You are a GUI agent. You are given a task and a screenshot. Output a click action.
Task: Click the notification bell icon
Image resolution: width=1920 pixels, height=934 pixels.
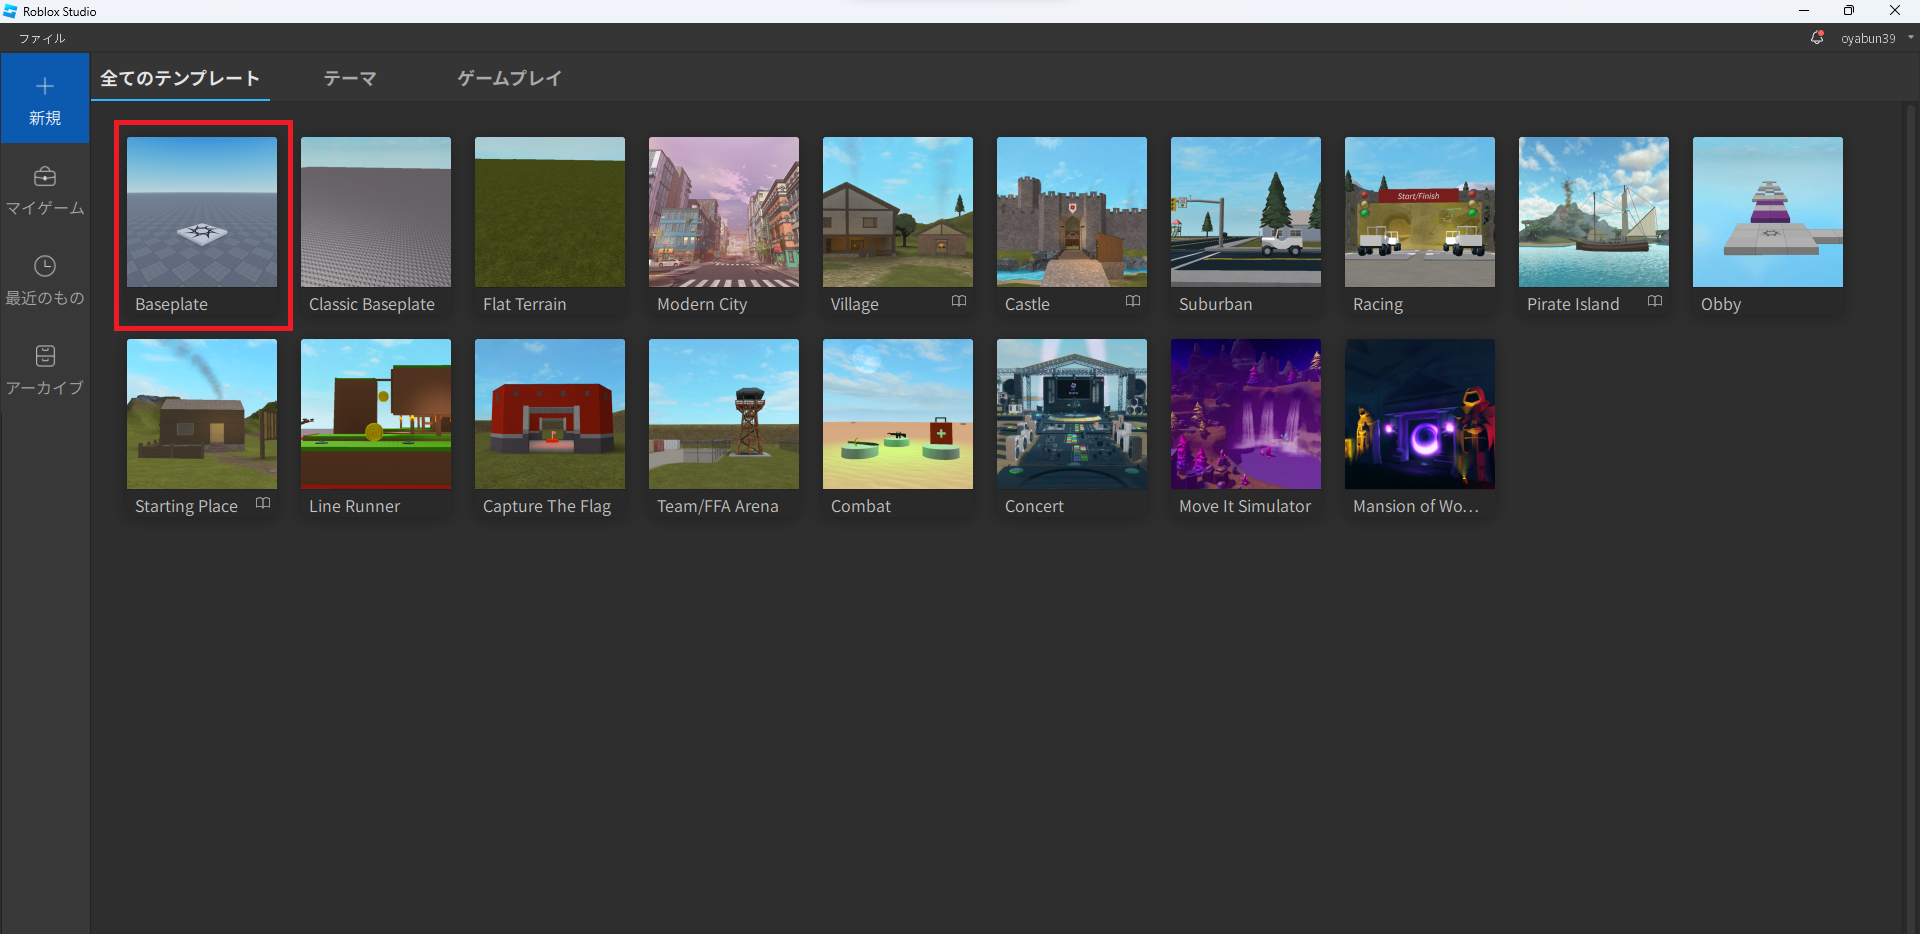point(1817,38)
